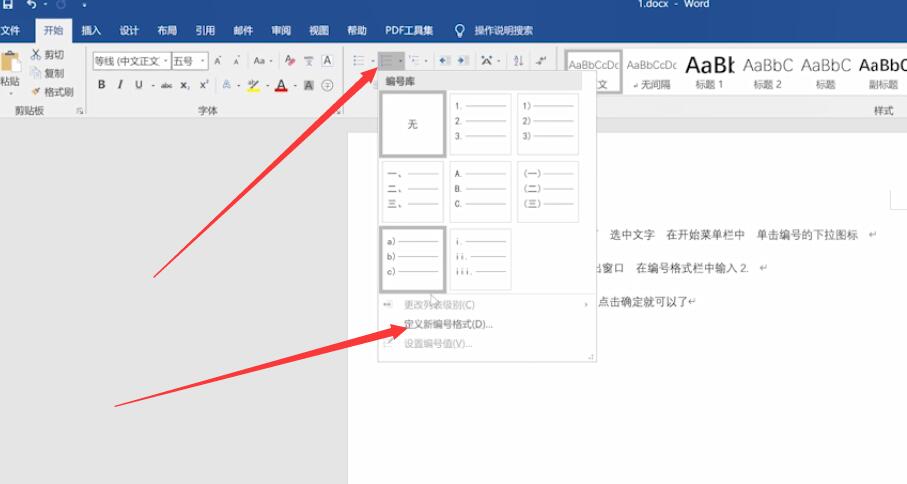Switch to the 审阅 (Review) tab
The width and height of the screenshot is (907, 484).
coord(281,31)
